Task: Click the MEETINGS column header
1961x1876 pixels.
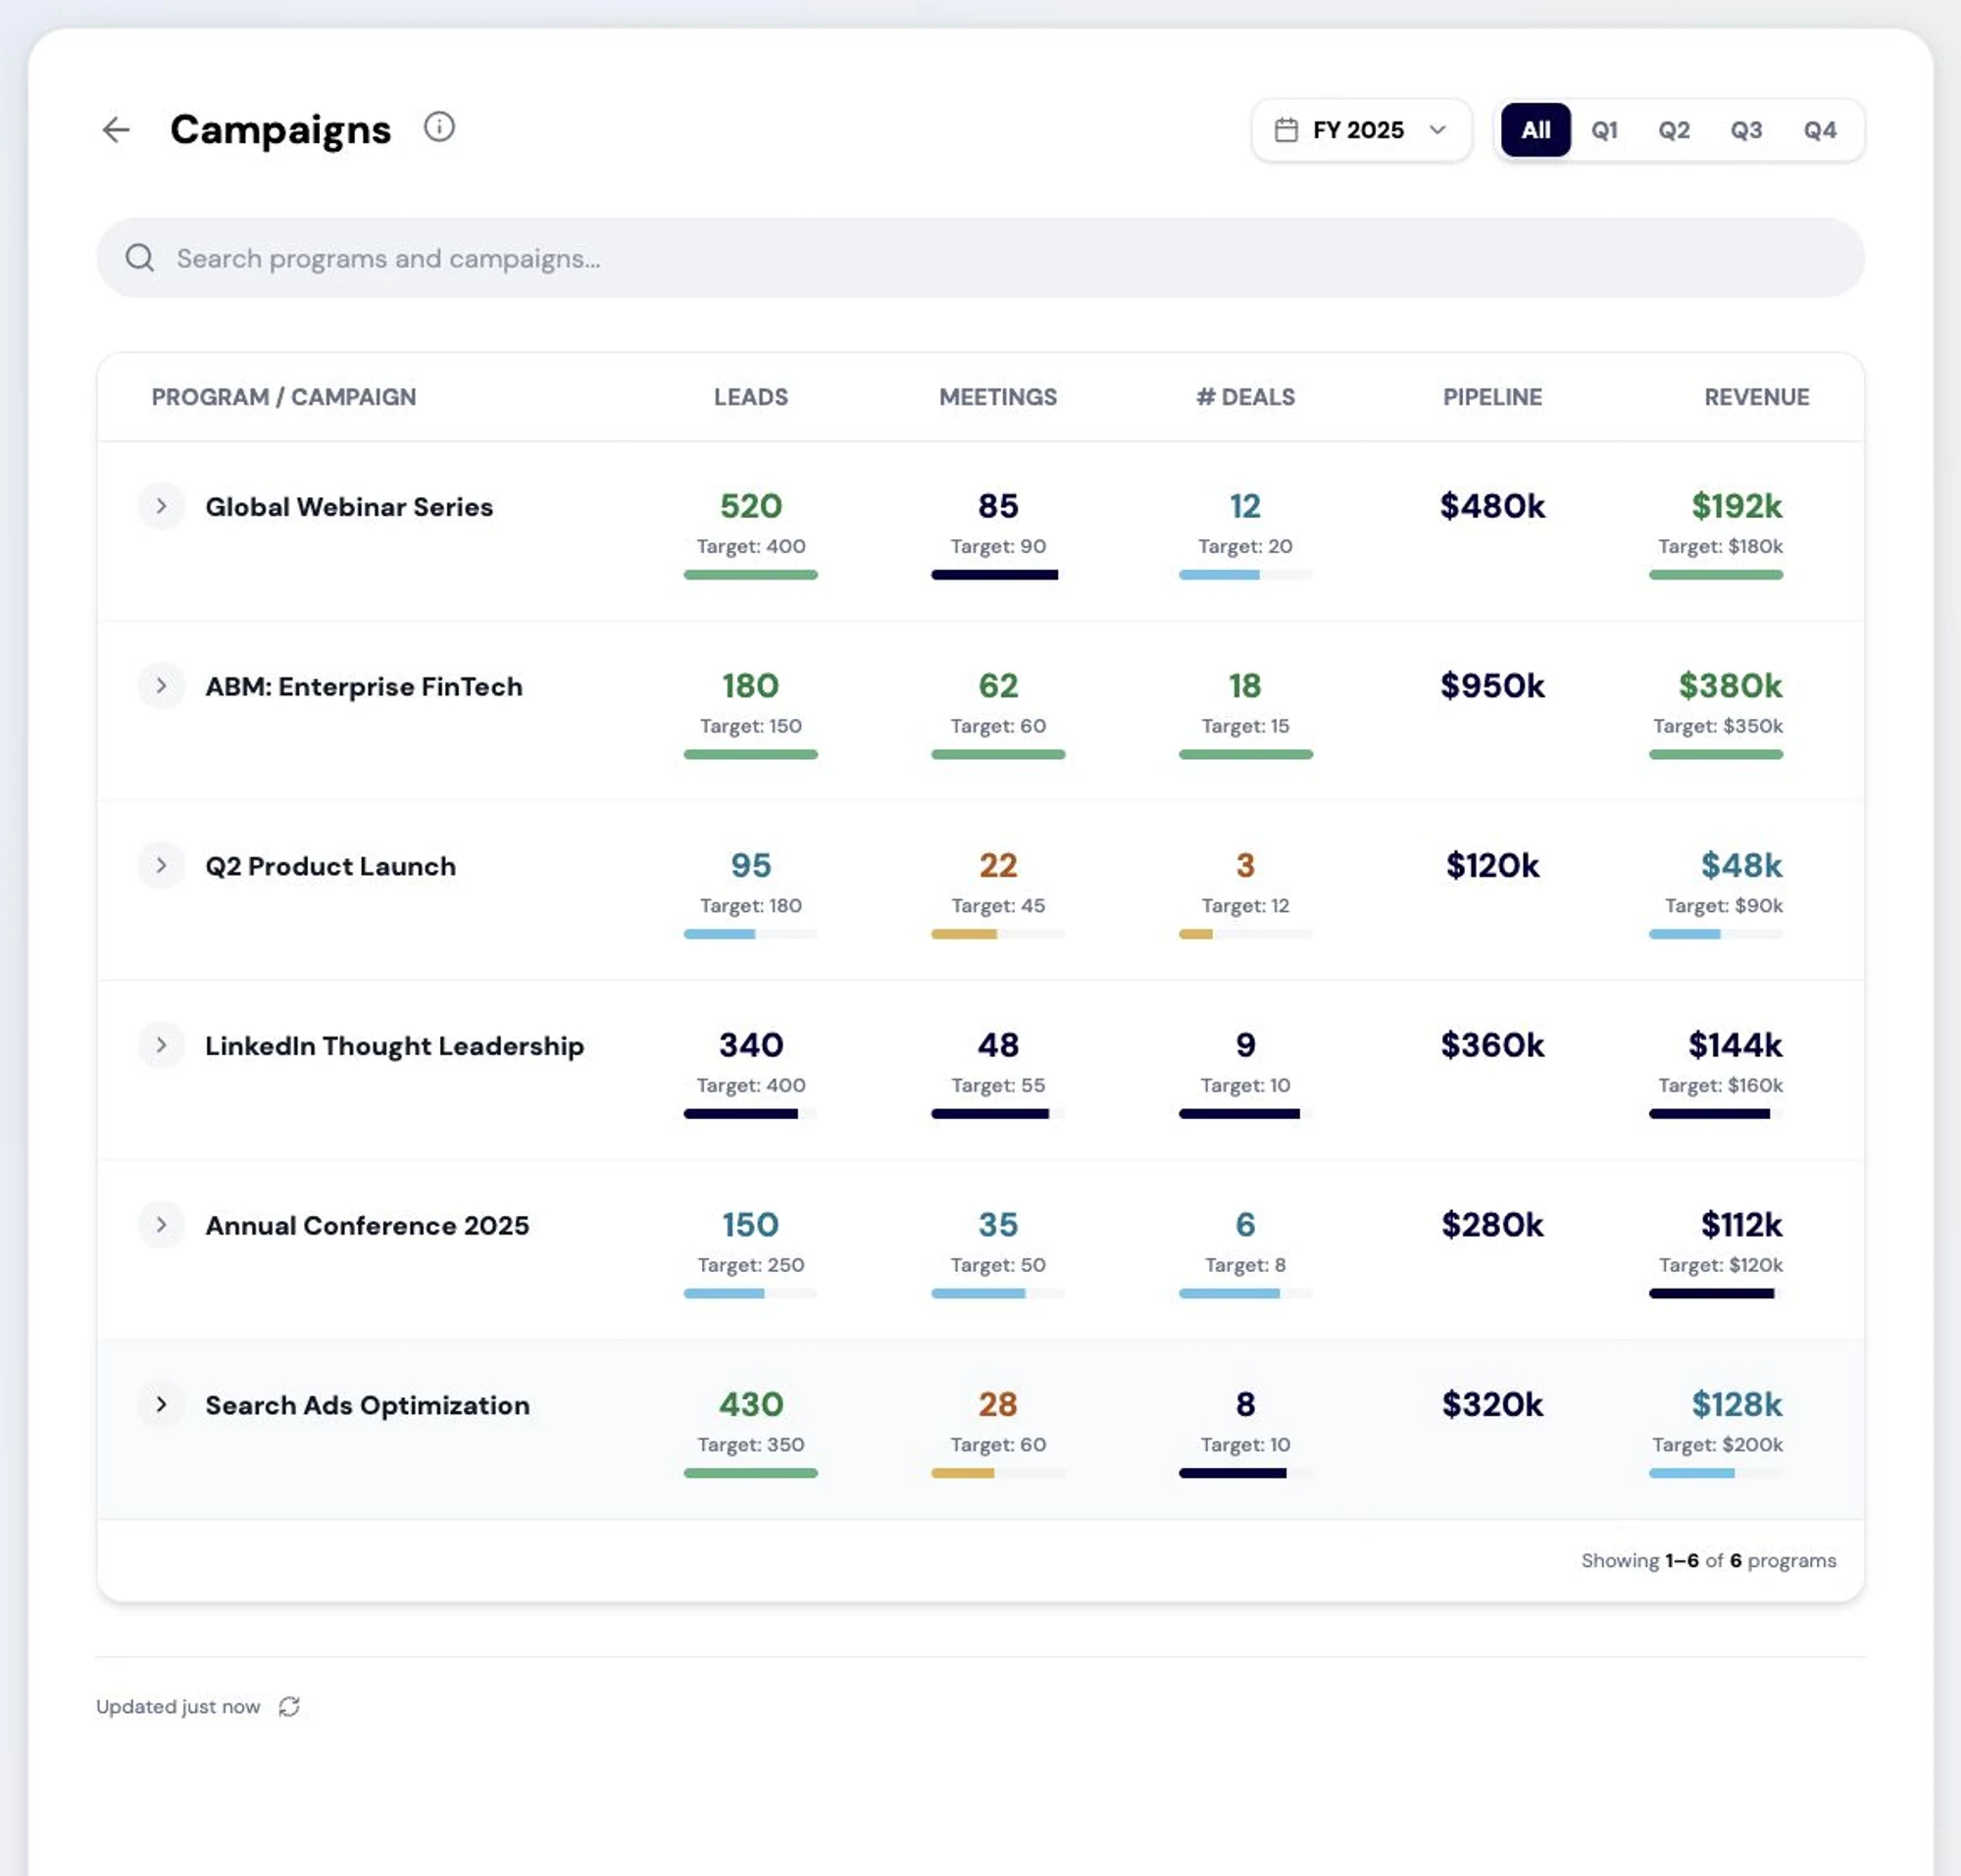Action: [x=997, y=397]
